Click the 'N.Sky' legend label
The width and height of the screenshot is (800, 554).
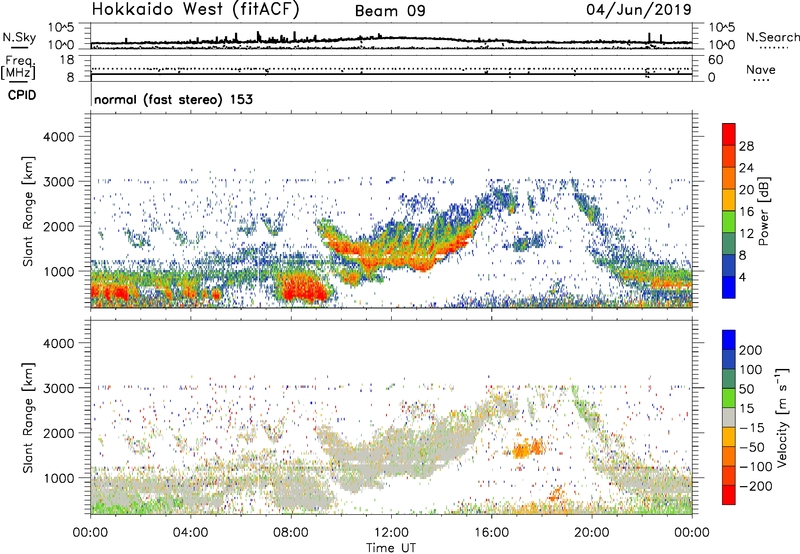[x=19, y=37]
